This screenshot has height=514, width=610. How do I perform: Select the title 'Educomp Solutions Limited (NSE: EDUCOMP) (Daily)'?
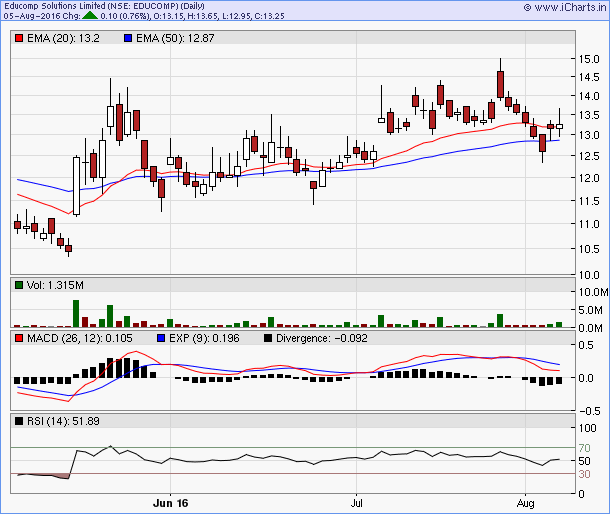point(104,6)
